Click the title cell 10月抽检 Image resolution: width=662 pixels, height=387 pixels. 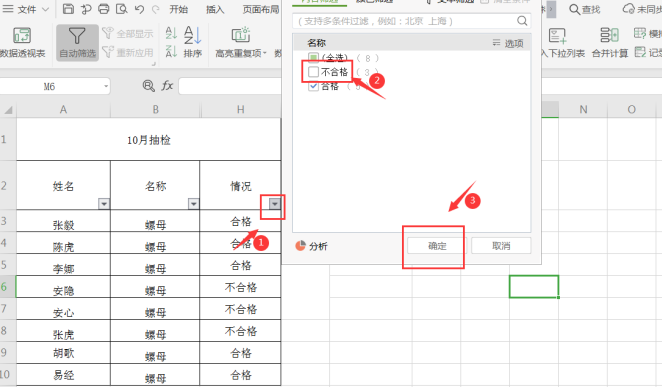(x=149, y=140)
